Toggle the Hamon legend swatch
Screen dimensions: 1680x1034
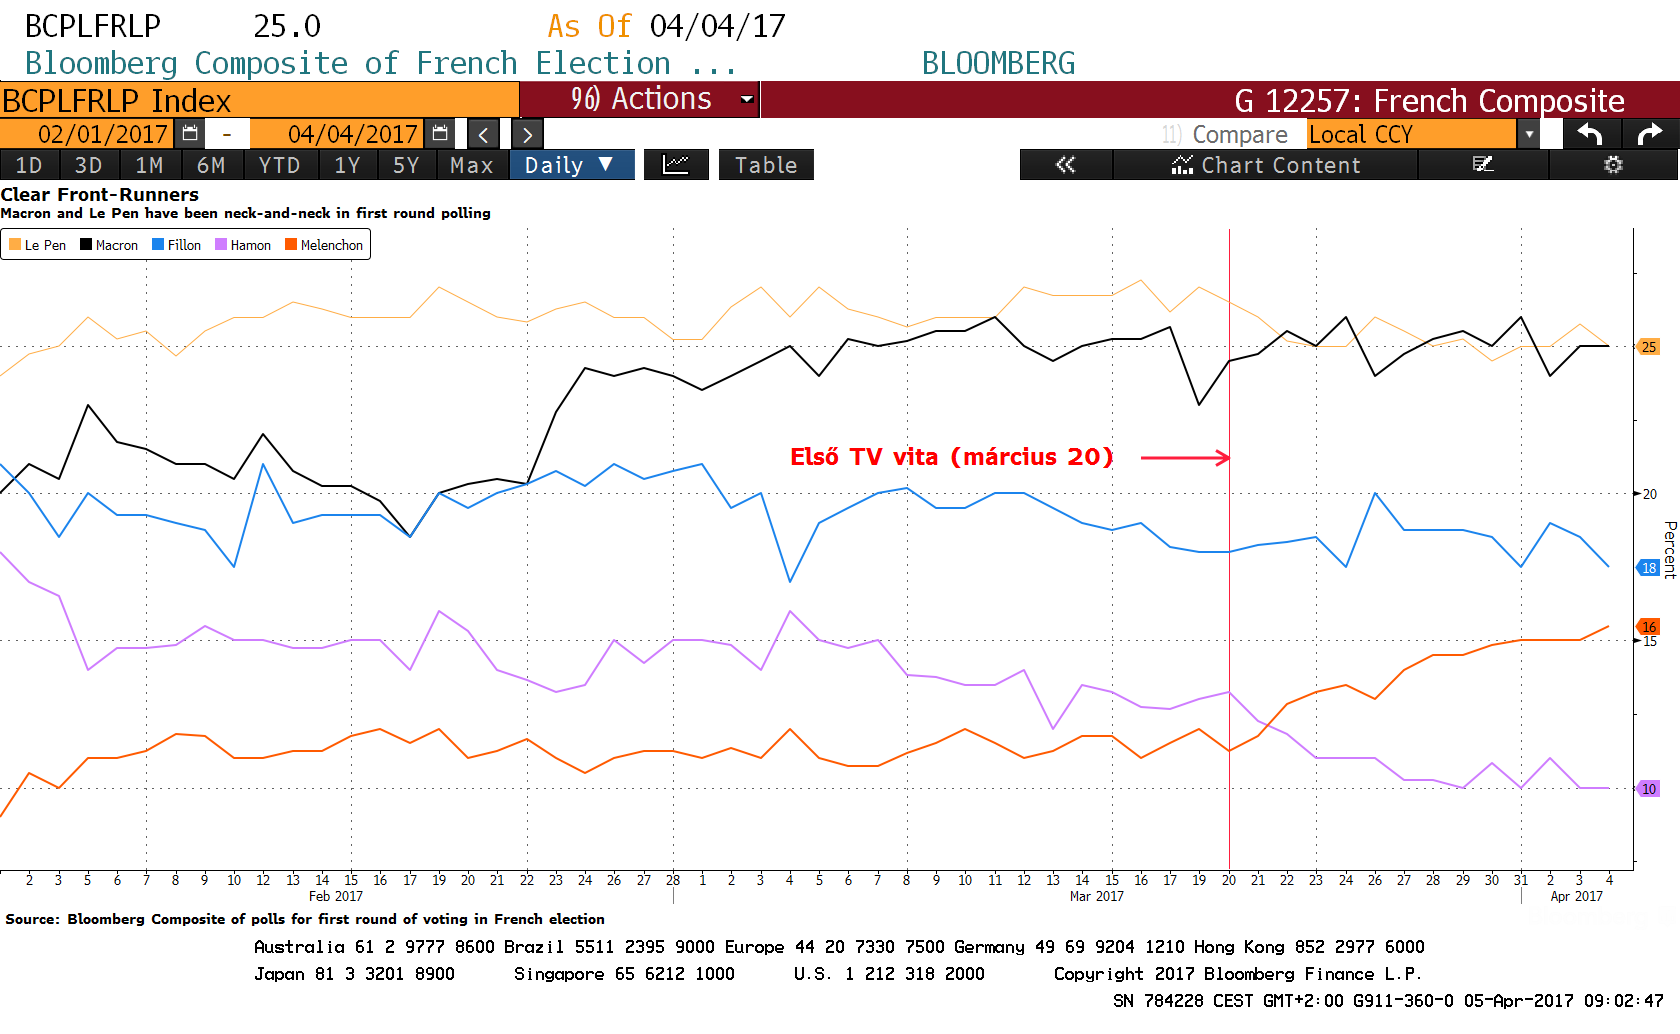(221, 244)
